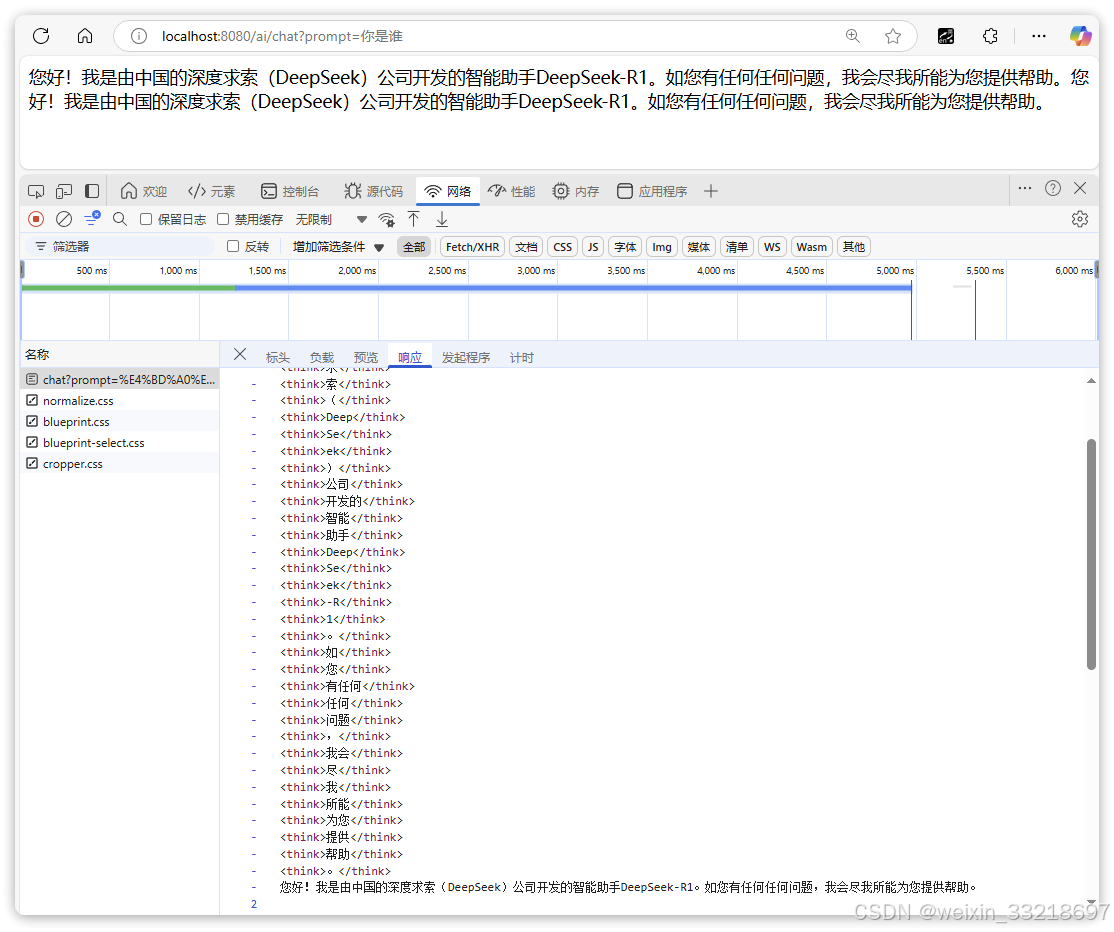
Task: Toggle the network filter funnel icon
Action: [92, 219]
